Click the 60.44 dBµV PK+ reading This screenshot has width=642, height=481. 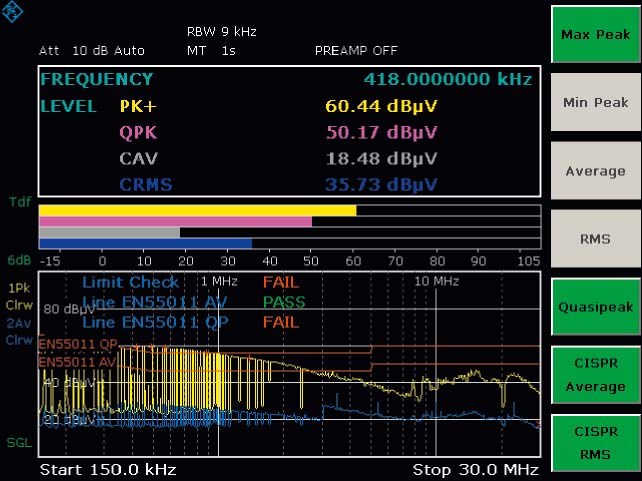point(381,106)
